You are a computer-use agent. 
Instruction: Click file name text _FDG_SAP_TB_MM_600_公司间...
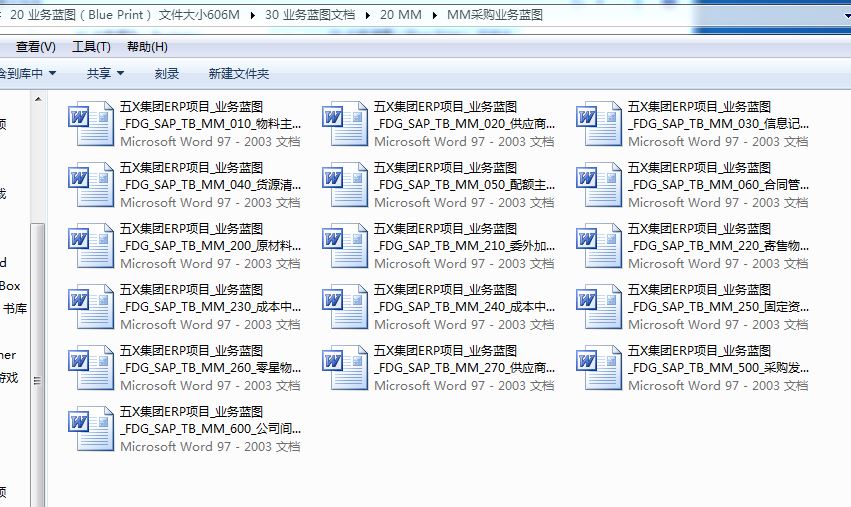pyautogui.click(x=211, y=429)
